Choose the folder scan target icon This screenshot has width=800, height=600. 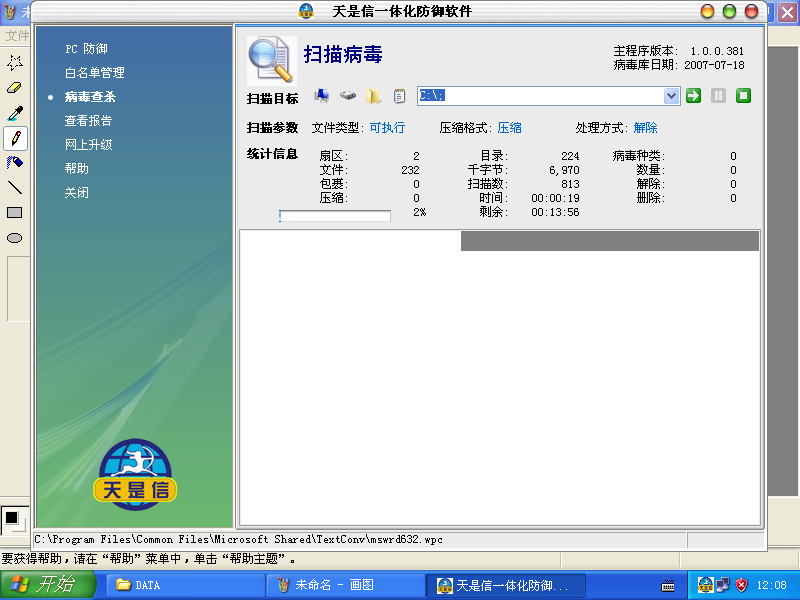pos(373,95)
